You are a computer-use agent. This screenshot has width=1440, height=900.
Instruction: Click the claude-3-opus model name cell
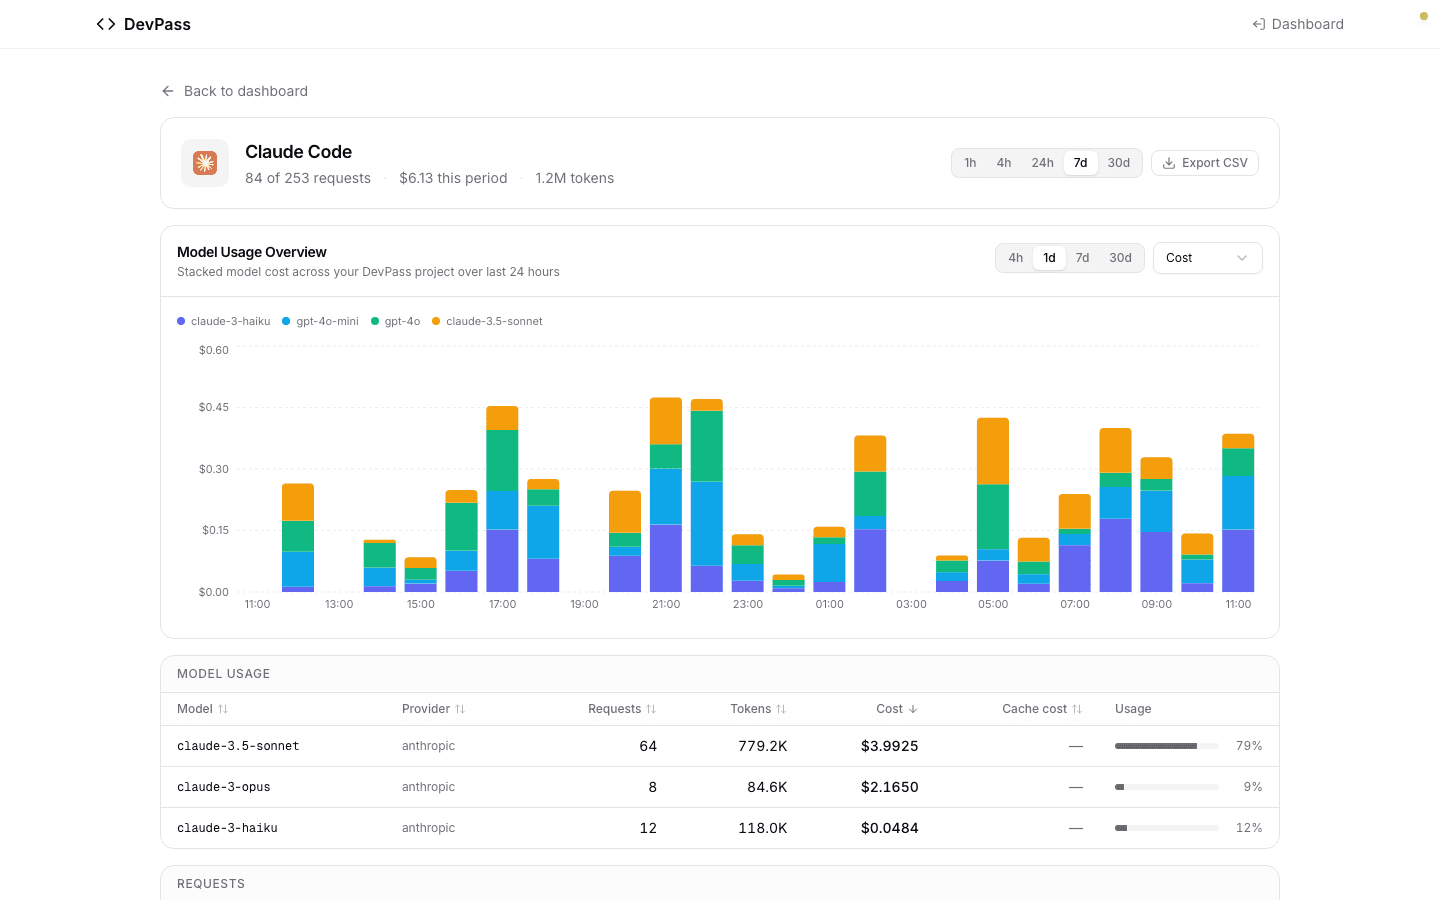tap(224, 787)
